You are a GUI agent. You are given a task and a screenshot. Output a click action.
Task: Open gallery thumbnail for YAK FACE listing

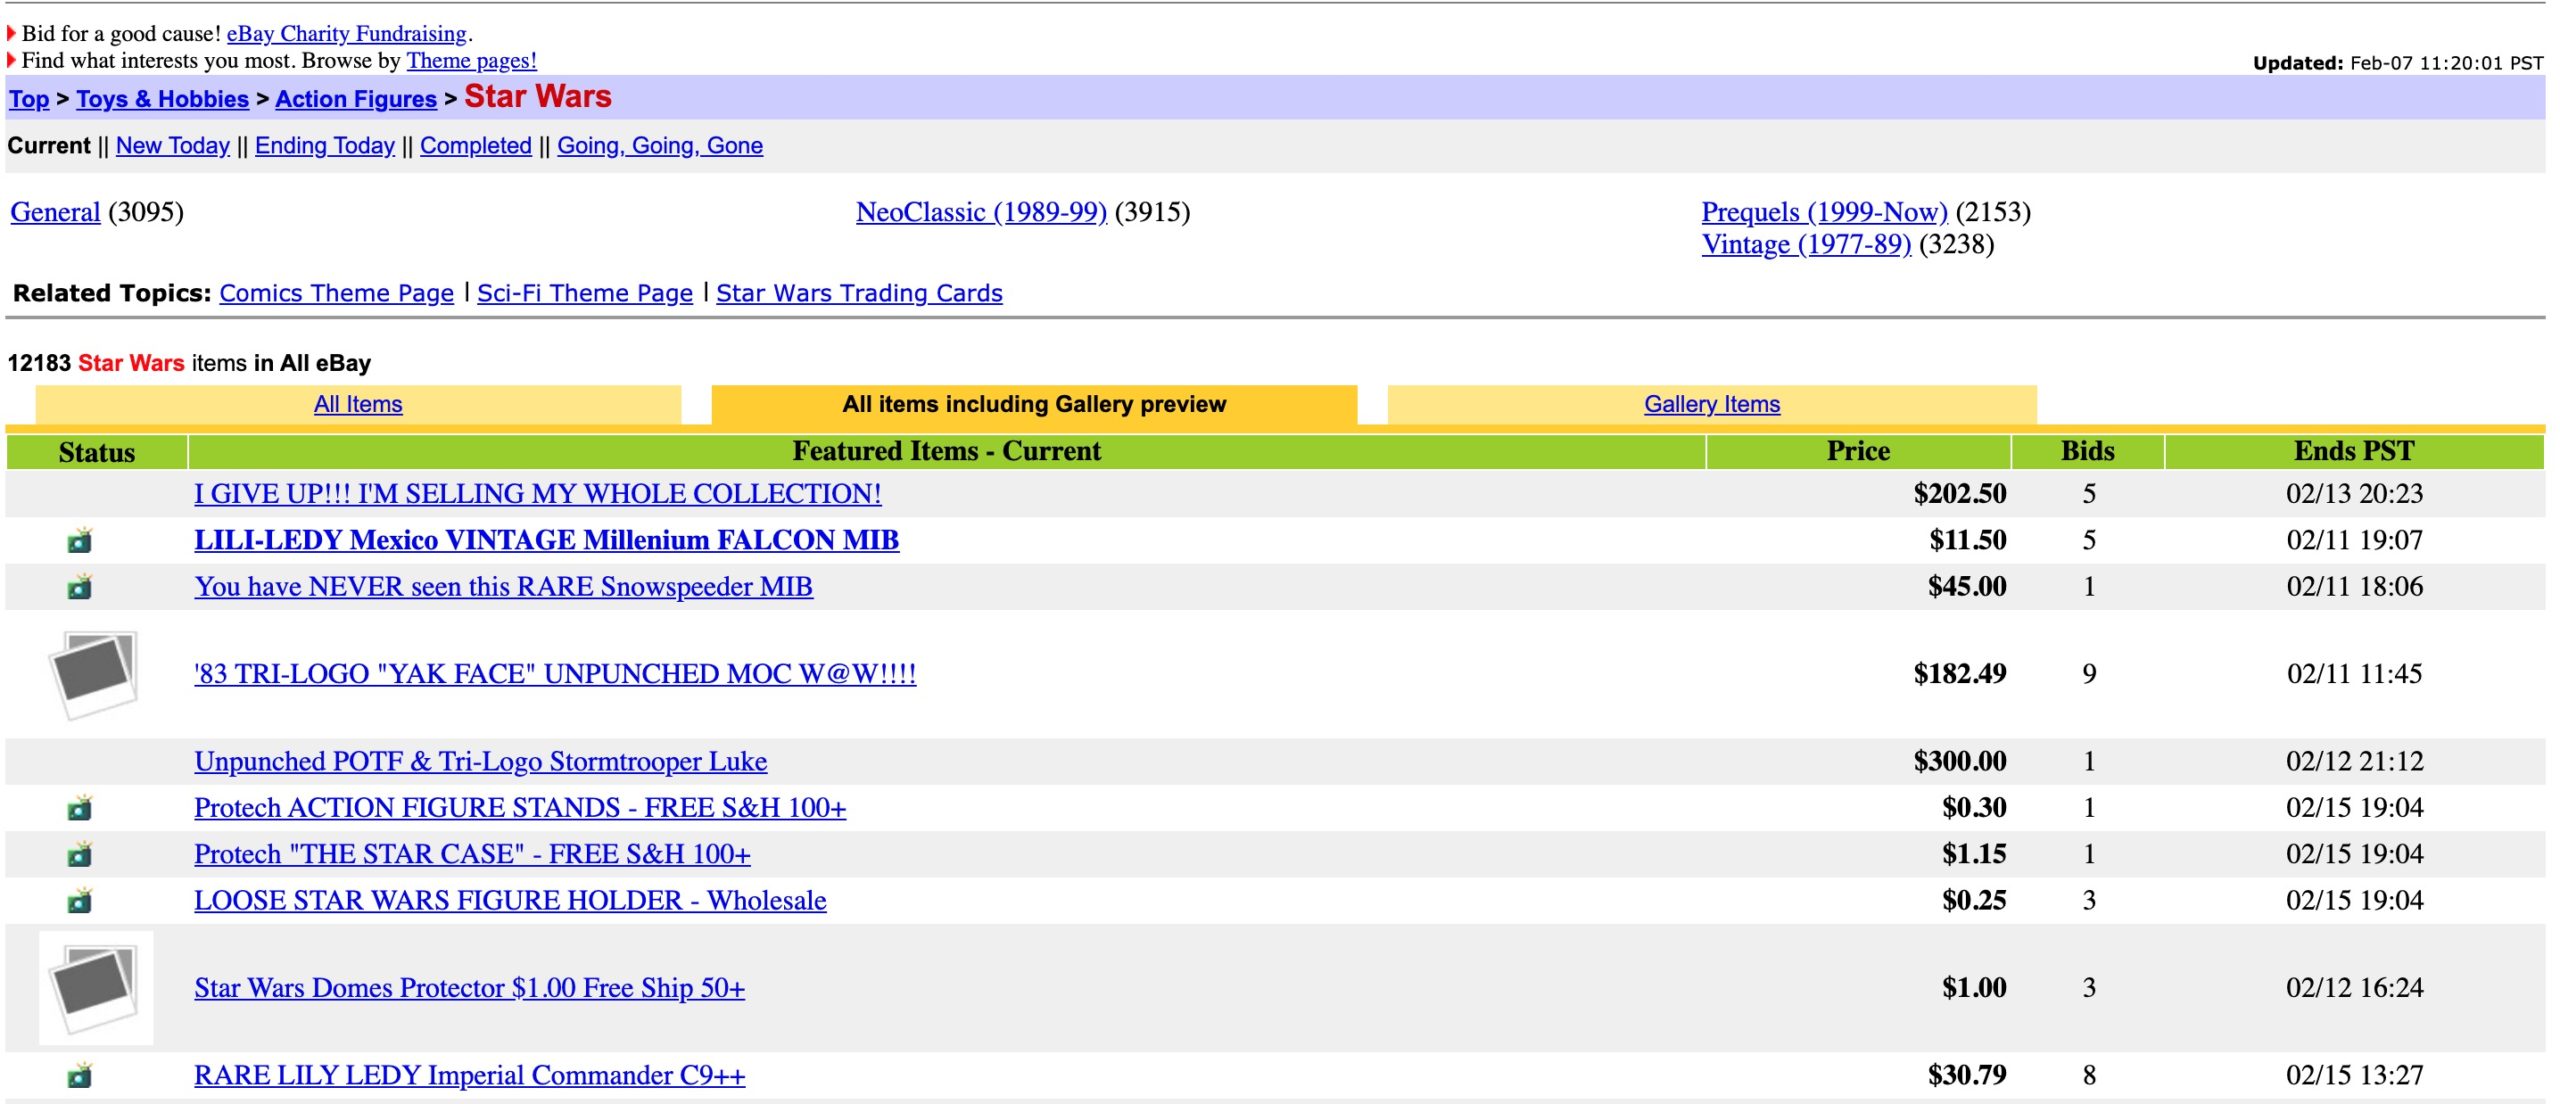[x=94, y=674]
